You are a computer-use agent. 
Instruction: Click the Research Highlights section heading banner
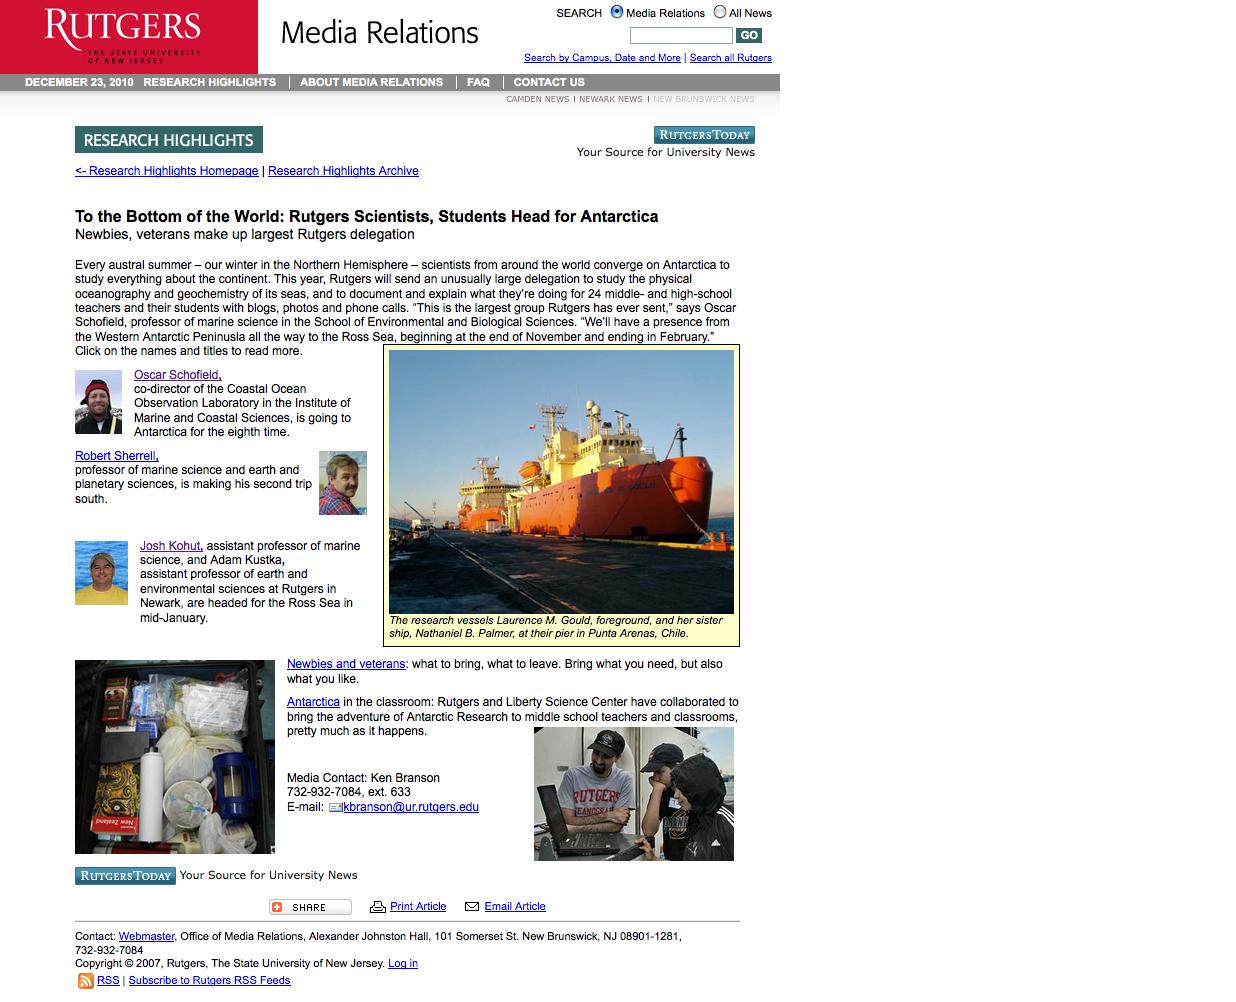pyautogui.click(x=169, y=140)
